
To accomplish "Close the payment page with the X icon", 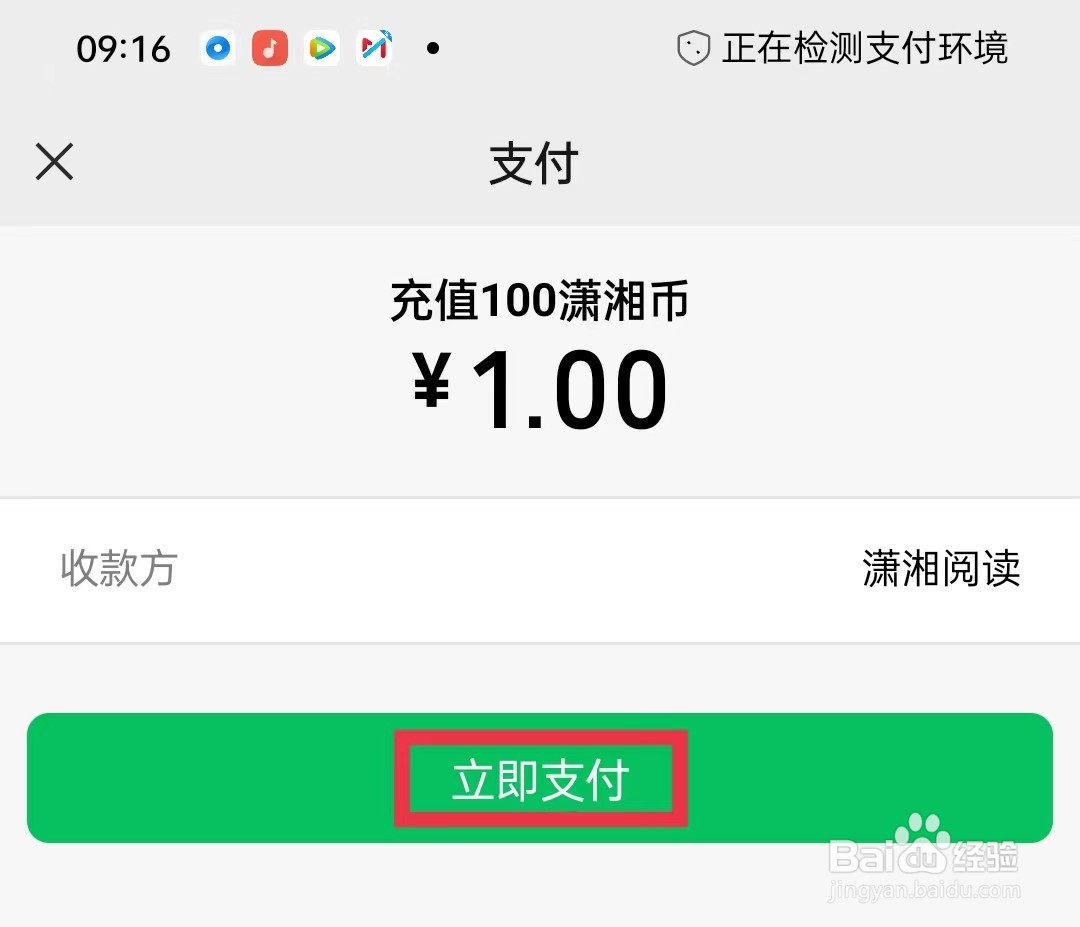I will point(54,162).
